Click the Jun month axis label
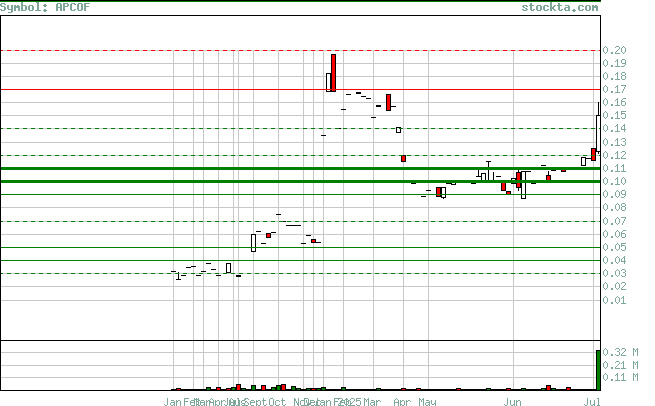 (513, 402)
